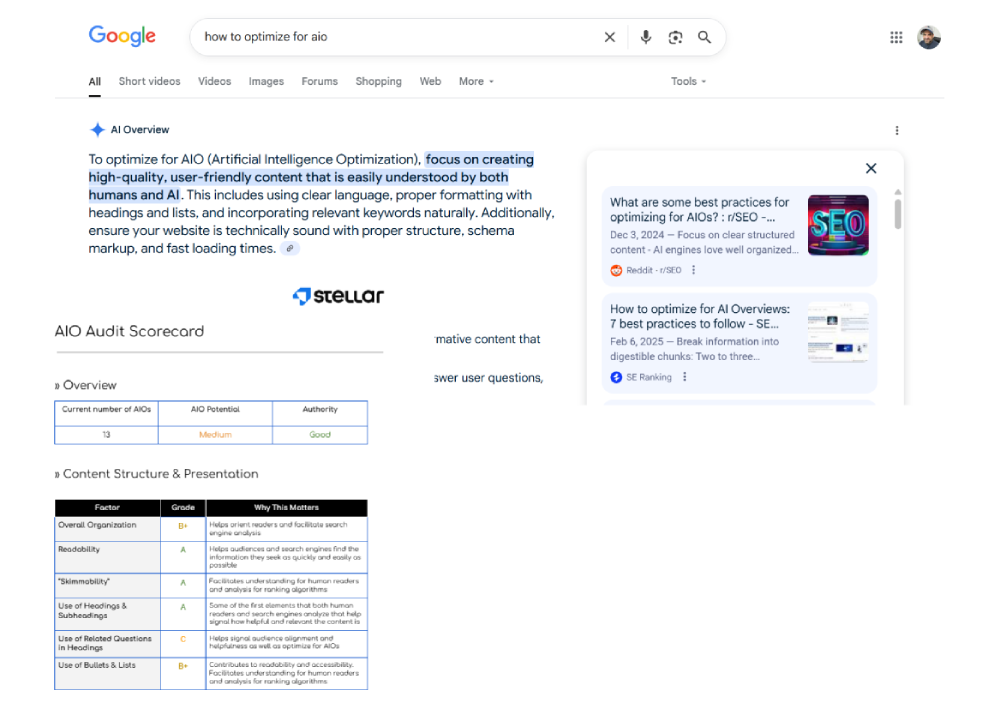Click the SE Ranking article thumbnail
The image size is (1000, 727).
click(x=838, y=332)
